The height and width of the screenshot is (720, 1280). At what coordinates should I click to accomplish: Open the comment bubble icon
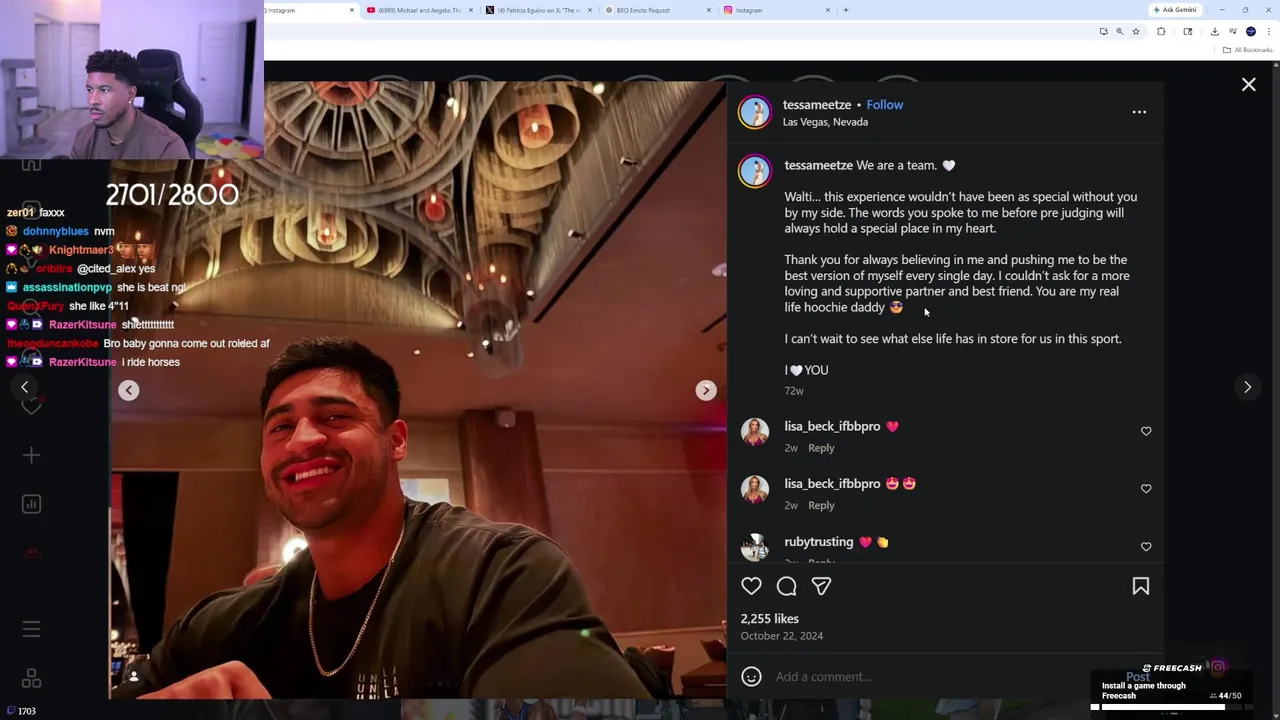787,586
